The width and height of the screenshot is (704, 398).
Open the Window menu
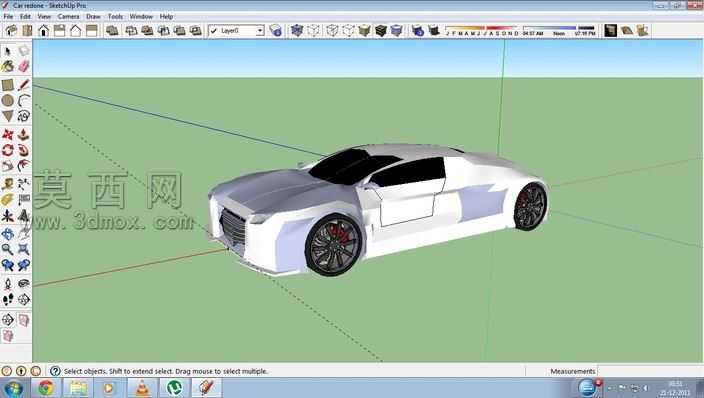coord(141,16)
